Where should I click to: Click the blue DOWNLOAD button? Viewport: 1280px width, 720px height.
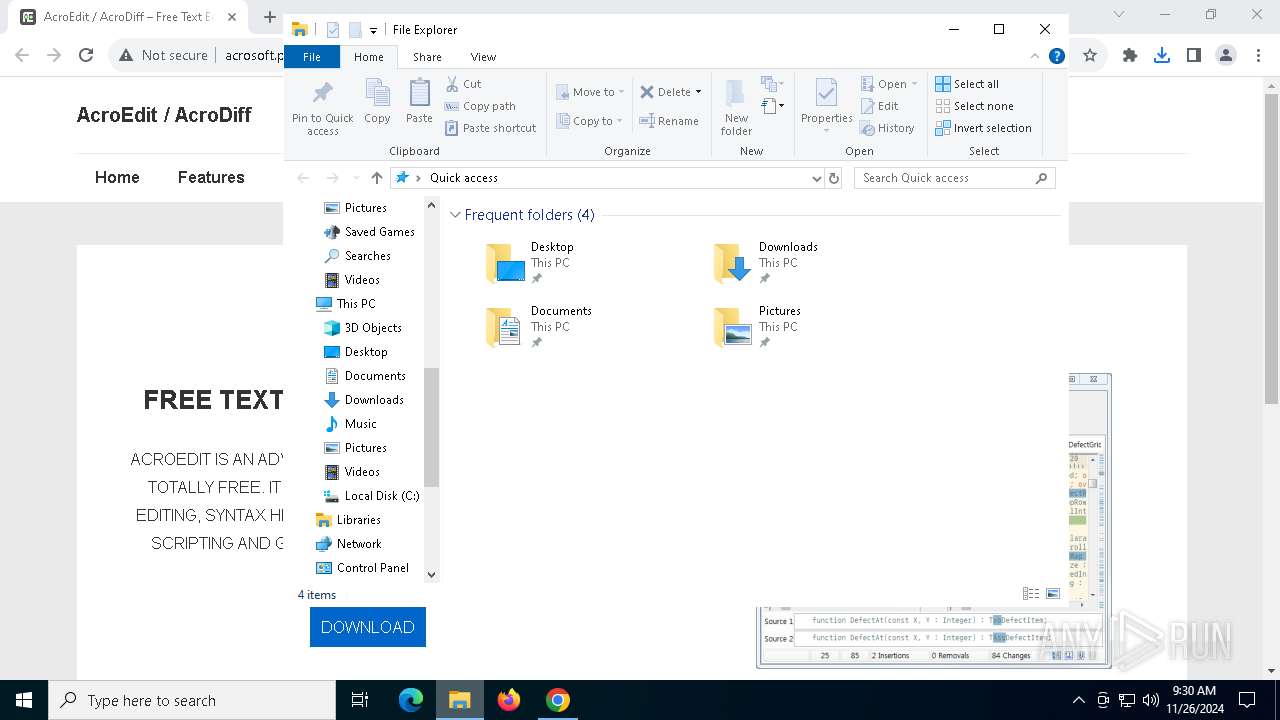(x=368, y=627)
